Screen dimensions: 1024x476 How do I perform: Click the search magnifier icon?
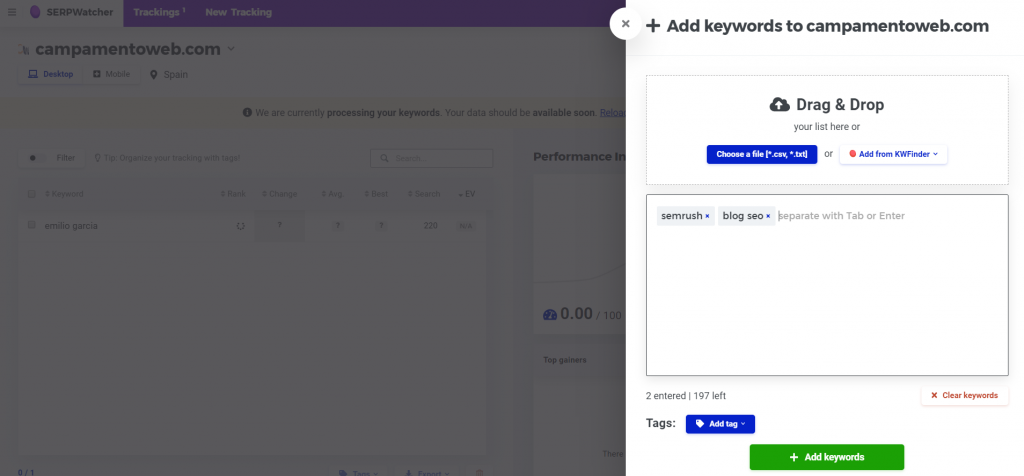coord(385,159)
